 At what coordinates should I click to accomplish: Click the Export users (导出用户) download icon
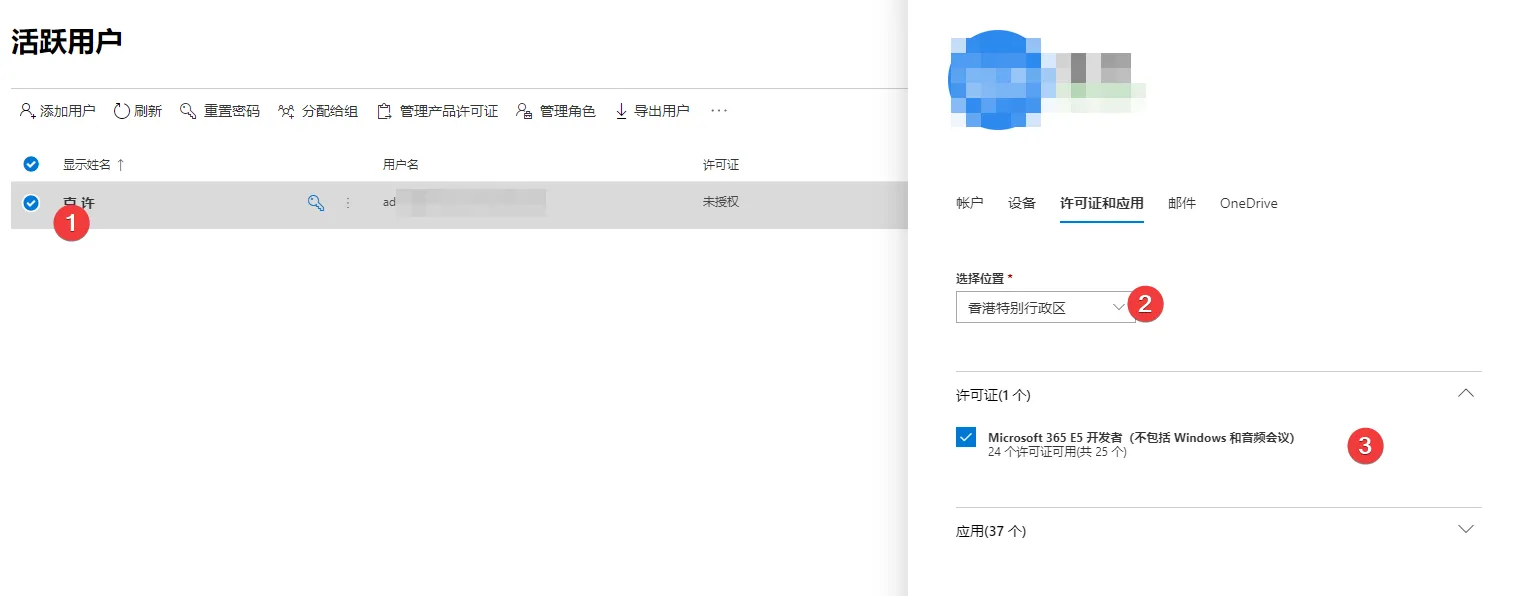[621, 111]
